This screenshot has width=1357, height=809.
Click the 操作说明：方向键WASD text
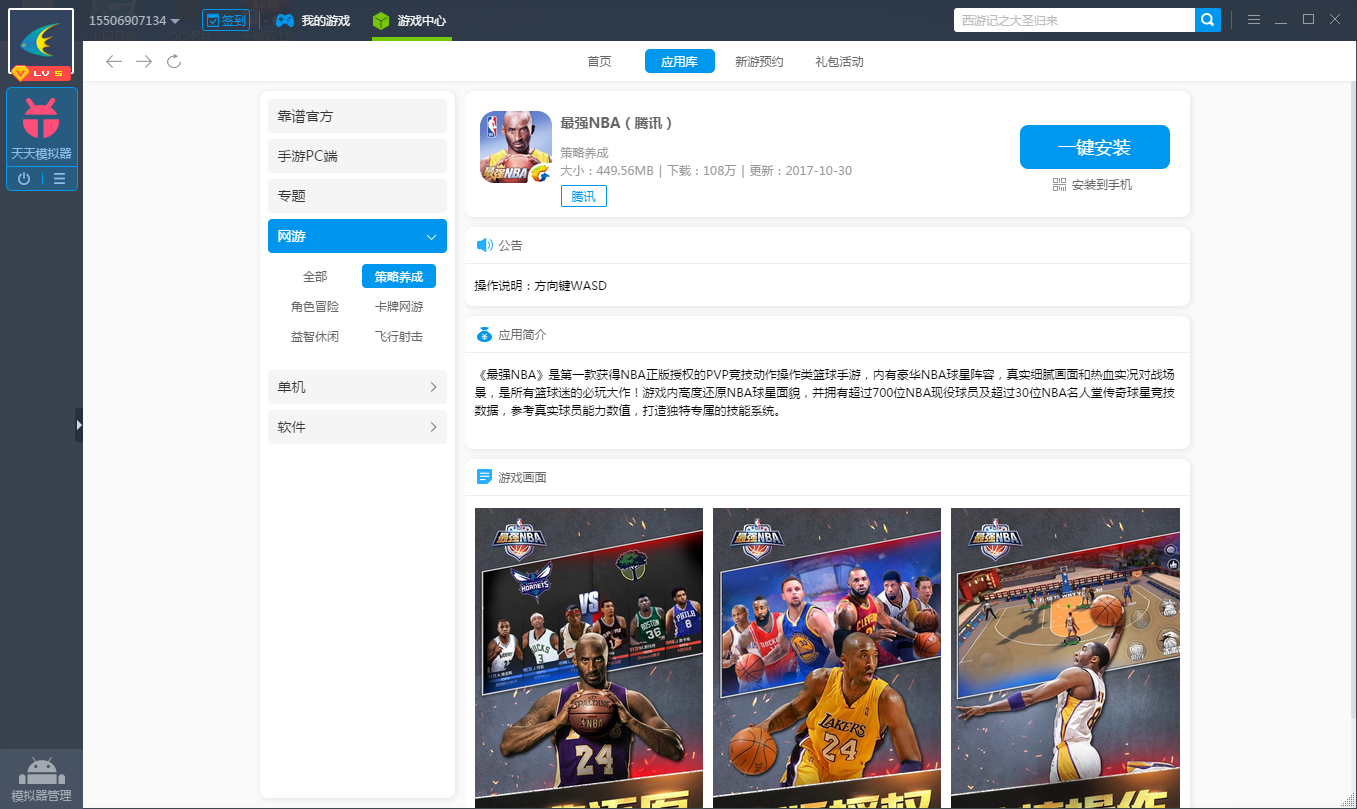[x=541, y=286]
